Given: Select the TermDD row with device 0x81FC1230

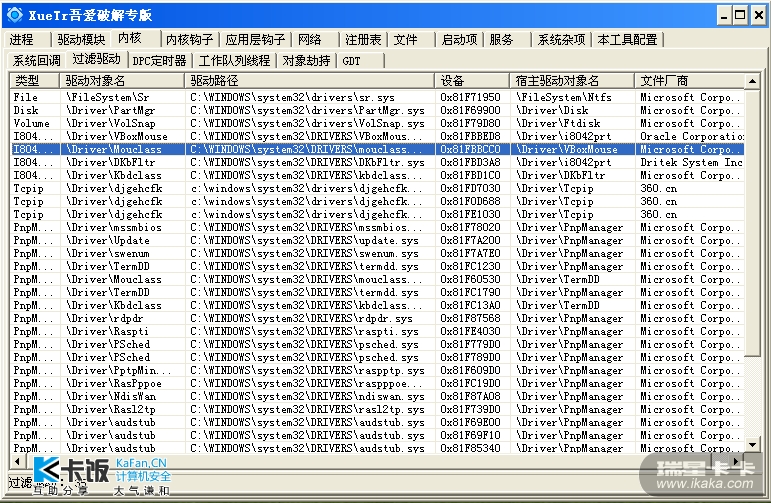Looking at the screenshot, I should 377,266.
